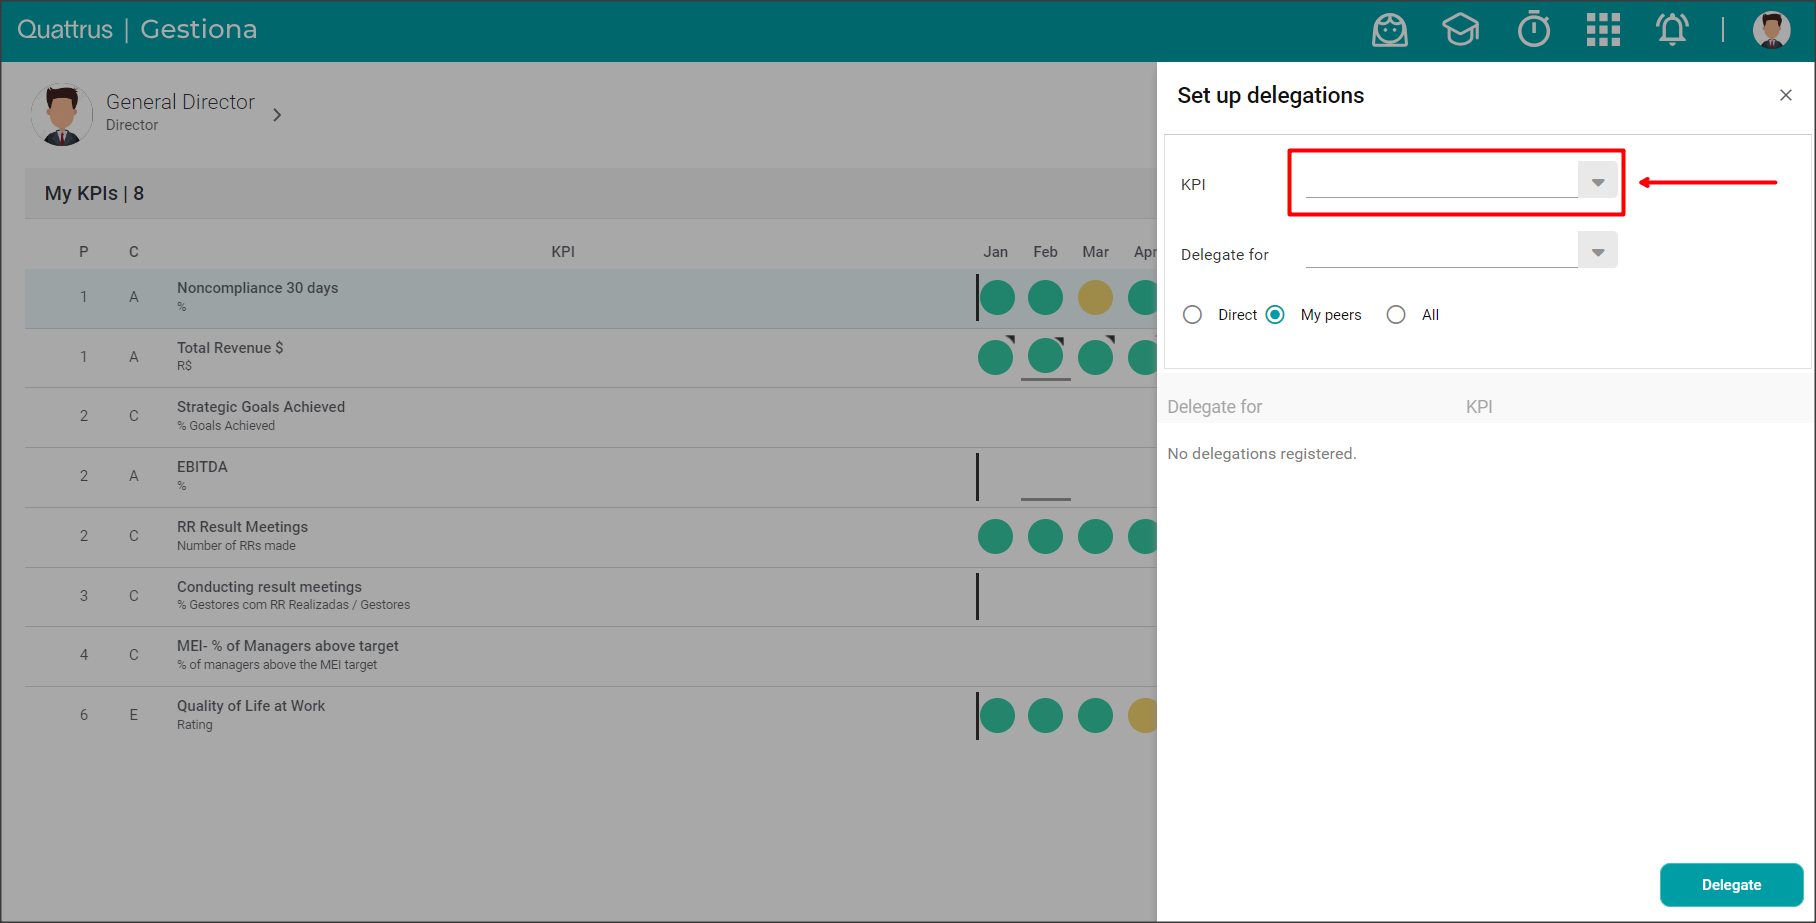Viewport: 1816px width, 923px height.
Task: Select the All radio option
Action: (1396, 315)
